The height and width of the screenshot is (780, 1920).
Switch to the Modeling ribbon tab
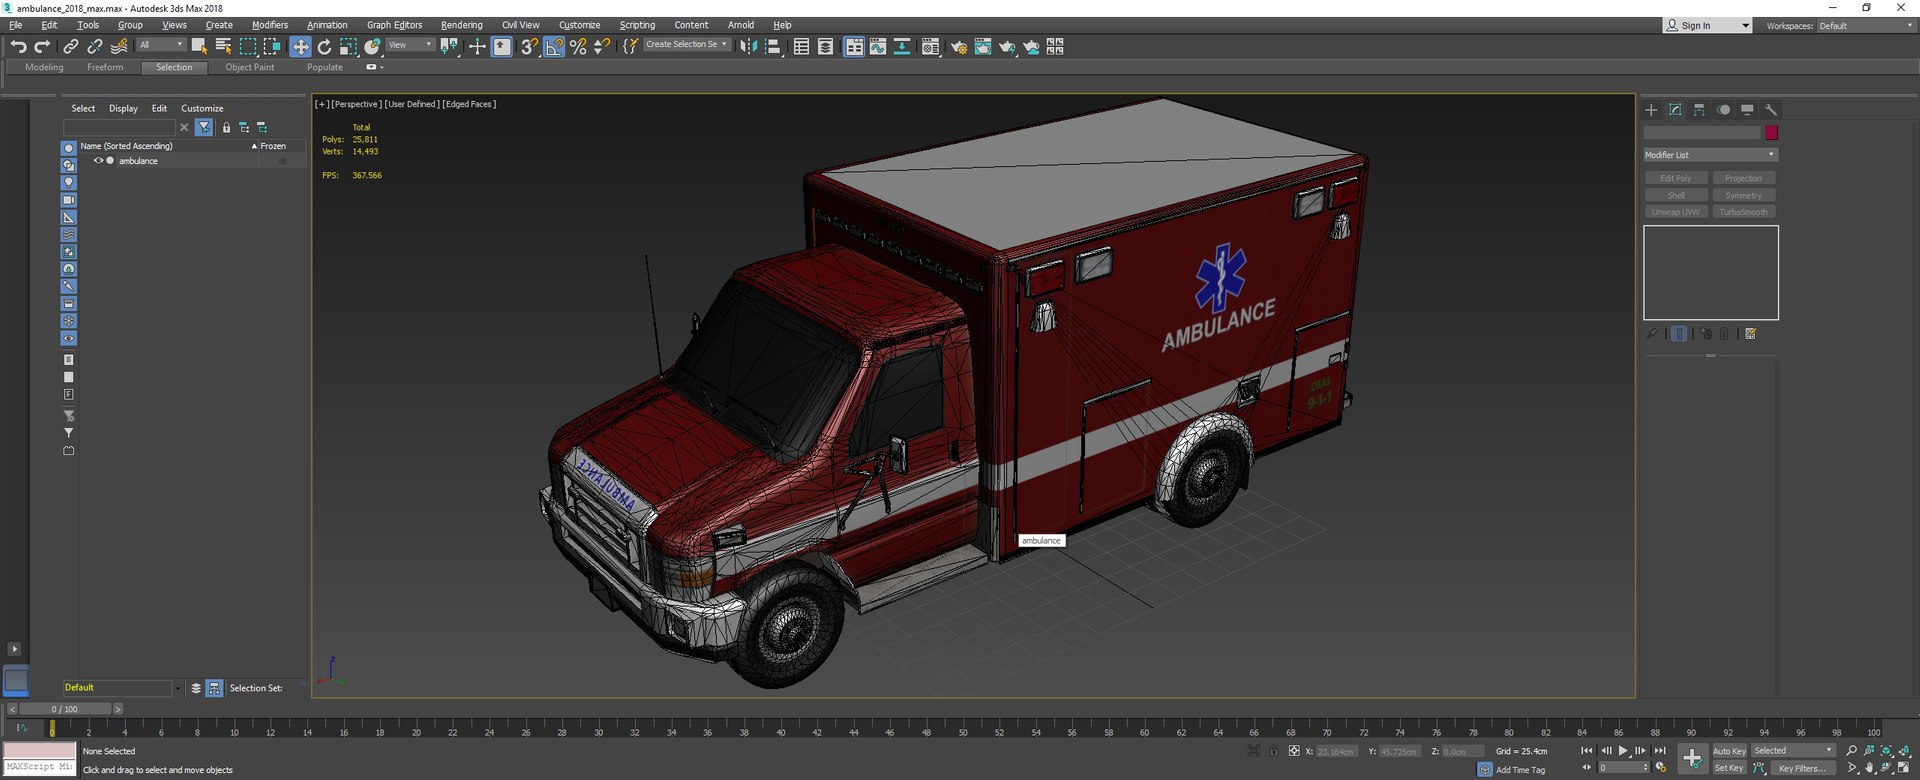point(44,67)
